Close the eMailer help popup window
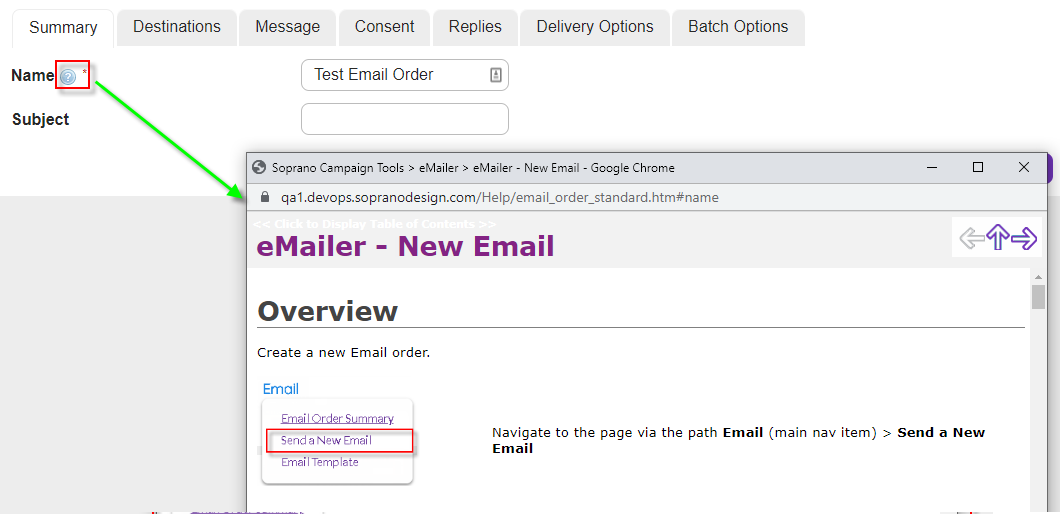The image size is (1060, 514). 1024,168
